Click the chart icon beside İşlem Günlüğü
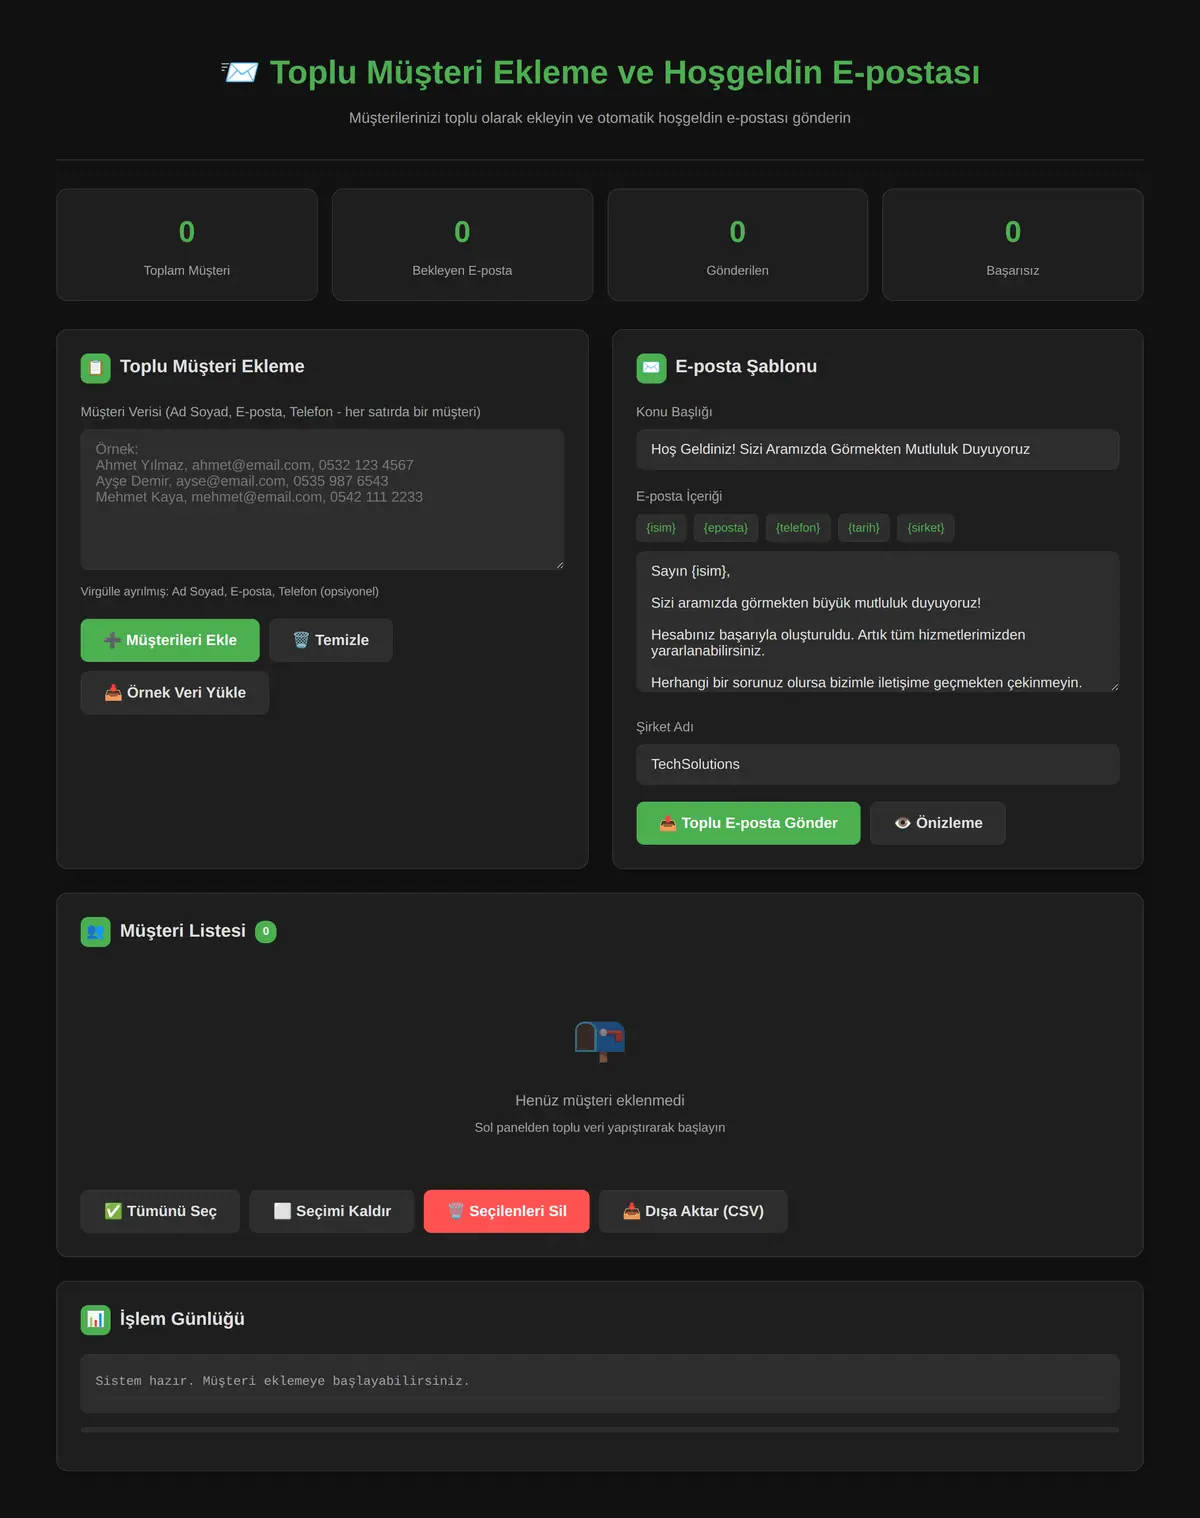The image size is (1200, 1518). 96,1319
